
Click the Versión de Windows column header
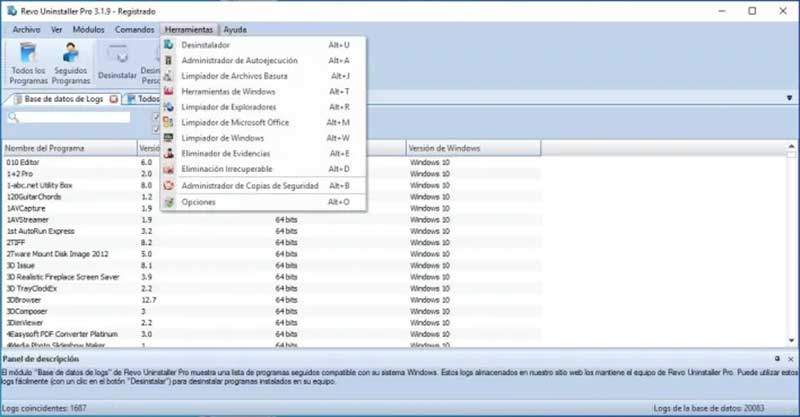coord(470,148)
